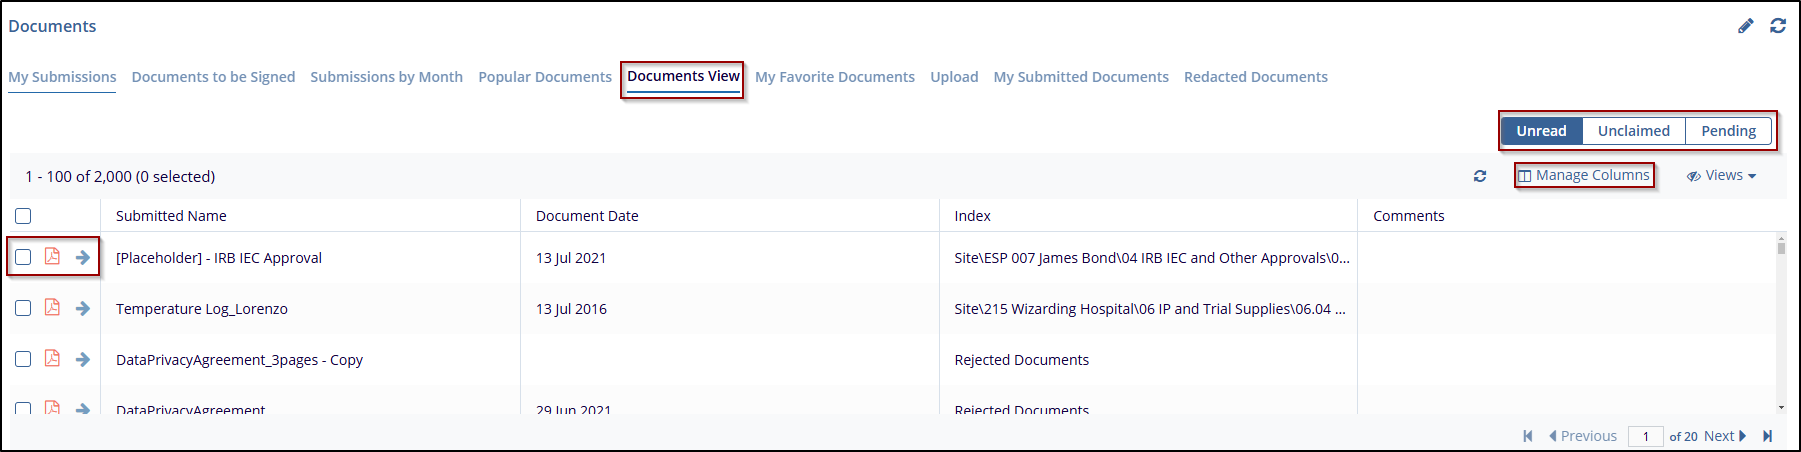
Task: Open PDF icon for IRB IEC Approval row
Action: (52, 257)
